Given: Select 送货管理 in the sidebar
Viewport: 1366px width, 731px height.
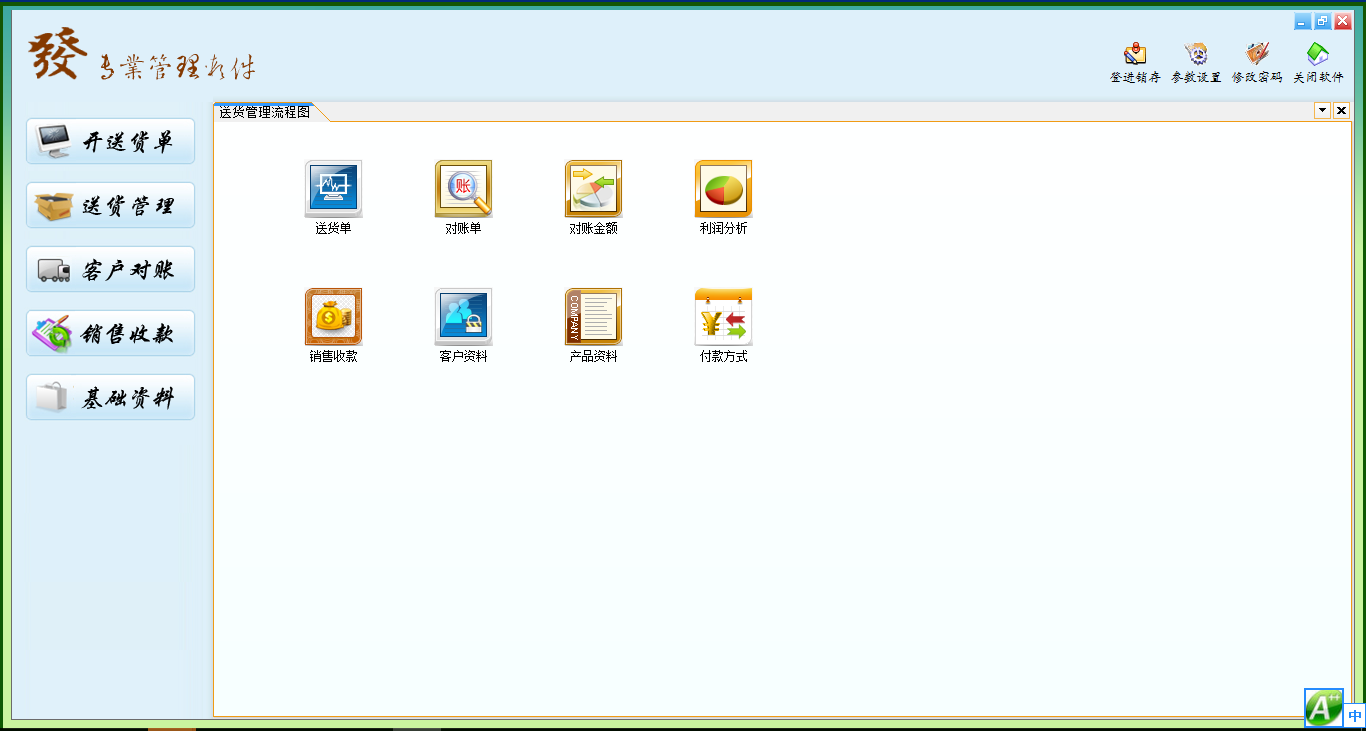Looking at the screenshot, I should click(x=110, y=206).
